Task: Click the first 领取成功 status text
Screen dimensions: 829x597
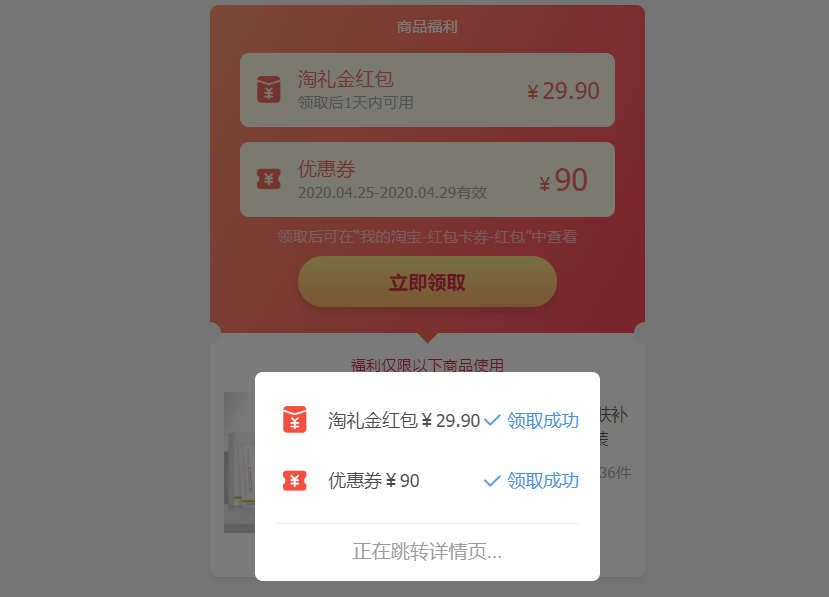Action: click(x=543, y=420)
